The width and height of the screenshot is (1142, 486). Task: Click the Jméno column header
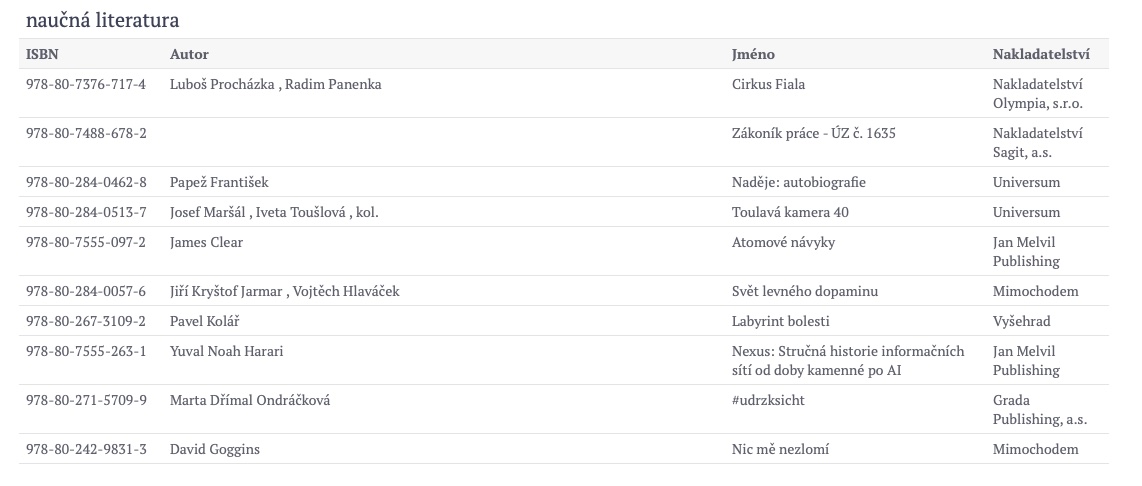point(753,55)
